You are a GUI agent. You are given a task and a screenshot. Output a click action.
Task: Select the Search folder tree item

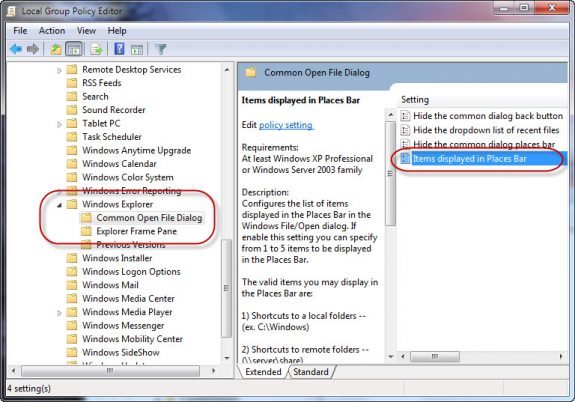tap(95, 96)
